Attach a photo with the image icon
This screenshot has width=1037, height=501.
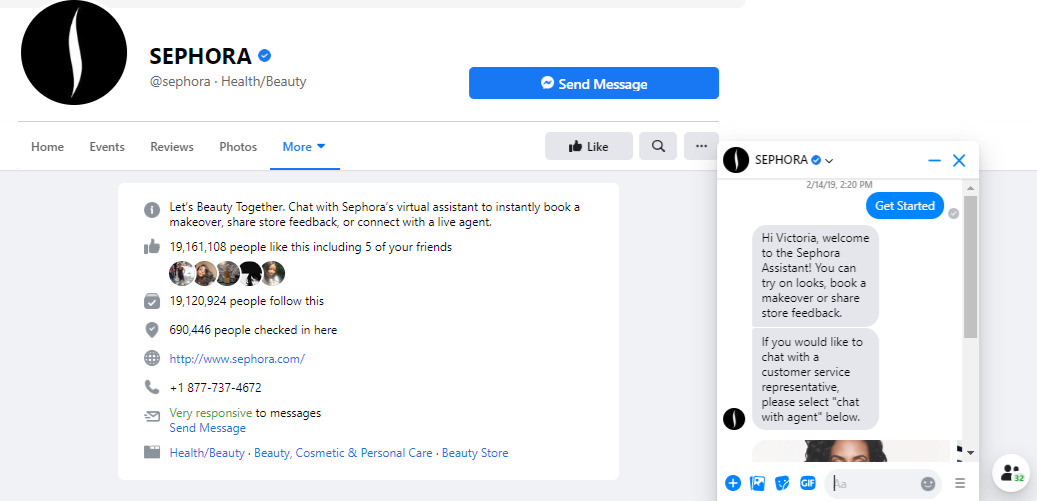click(x=757, y=483)
